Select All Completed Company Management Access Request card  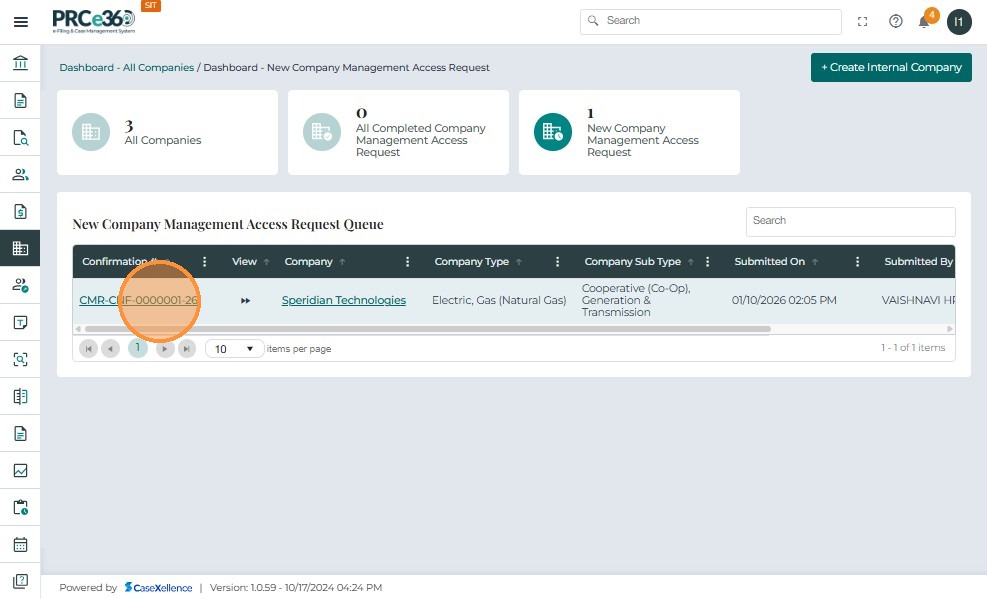pos(398,133)
